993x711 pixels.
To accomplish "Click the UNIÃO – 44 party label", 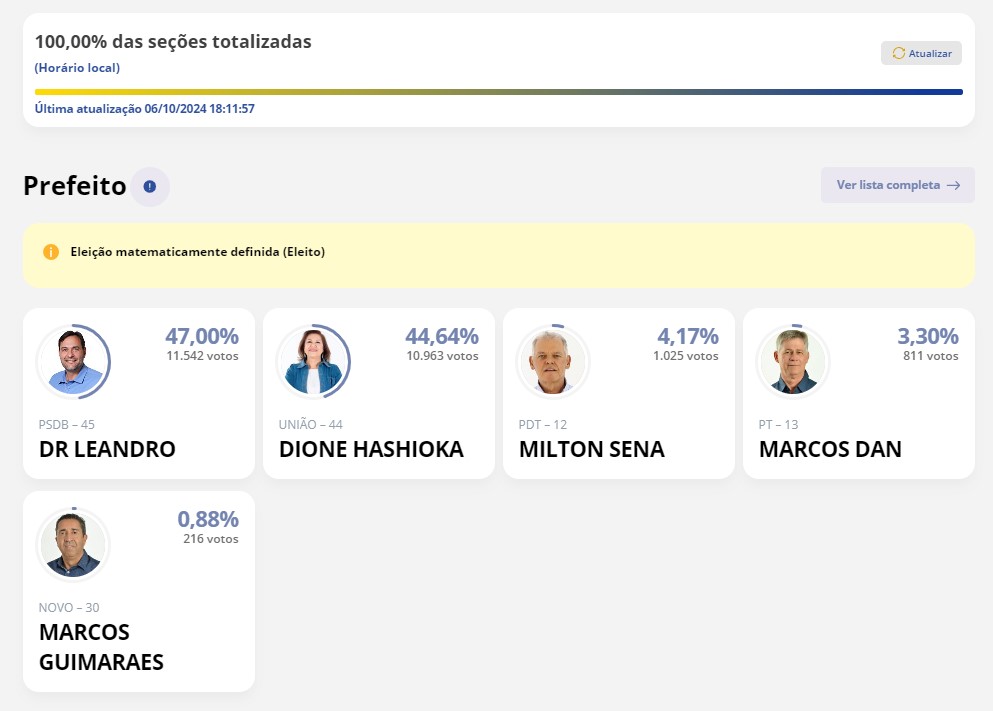I will coord(310,424).
